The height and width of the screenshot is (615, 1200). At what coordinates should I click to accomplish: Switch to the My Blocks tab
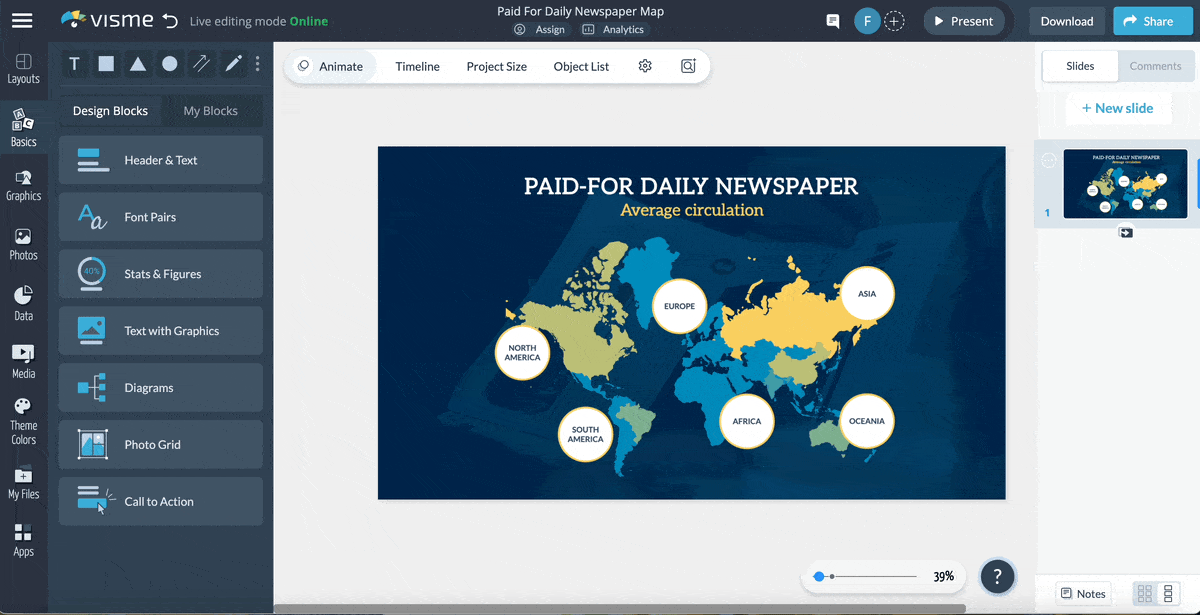click(210, 111)
